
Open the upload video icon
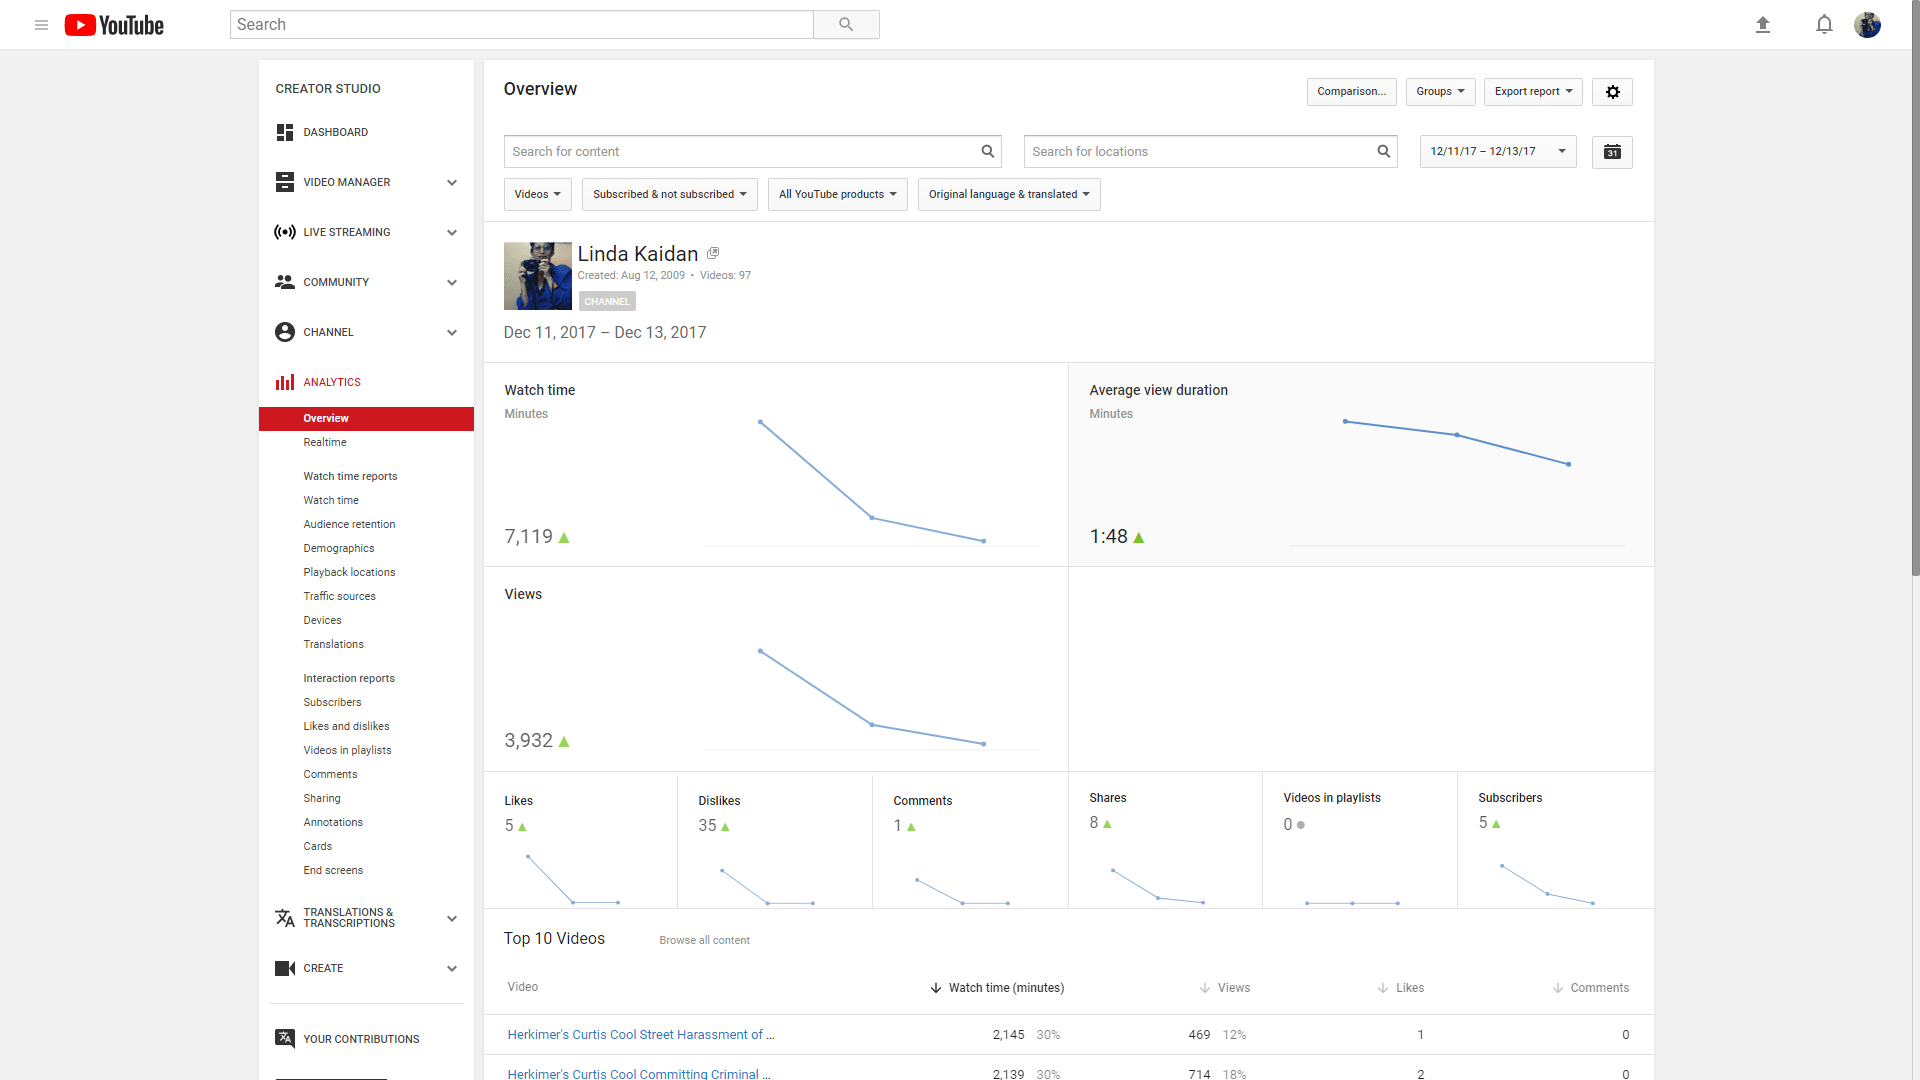pos(1763,25)
